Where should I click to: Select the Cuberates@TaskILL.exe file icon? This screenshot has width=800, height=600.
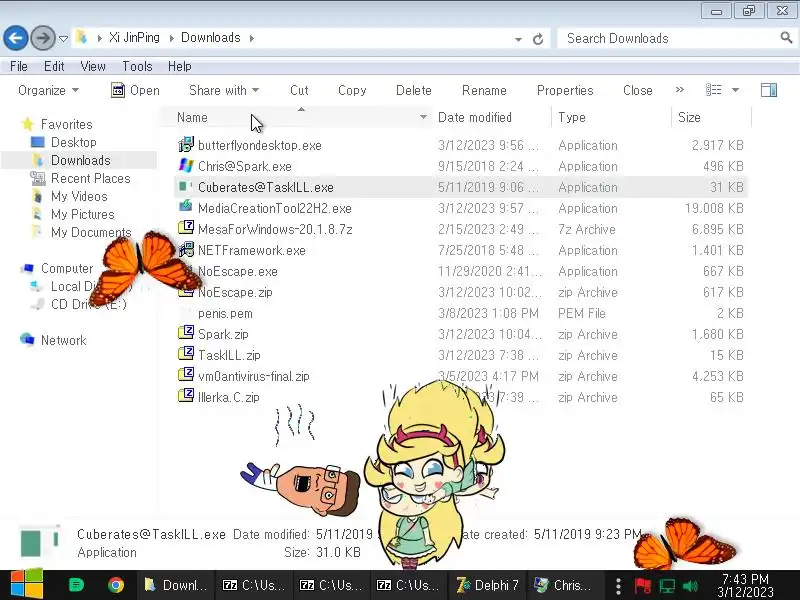(x=186, y=187)
